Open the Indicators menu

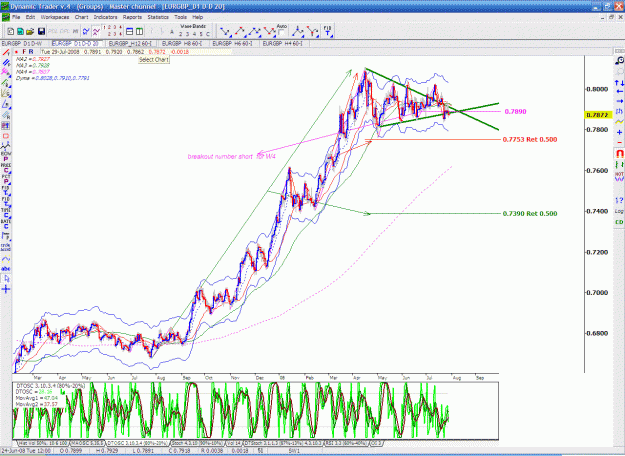click(106, 17)
